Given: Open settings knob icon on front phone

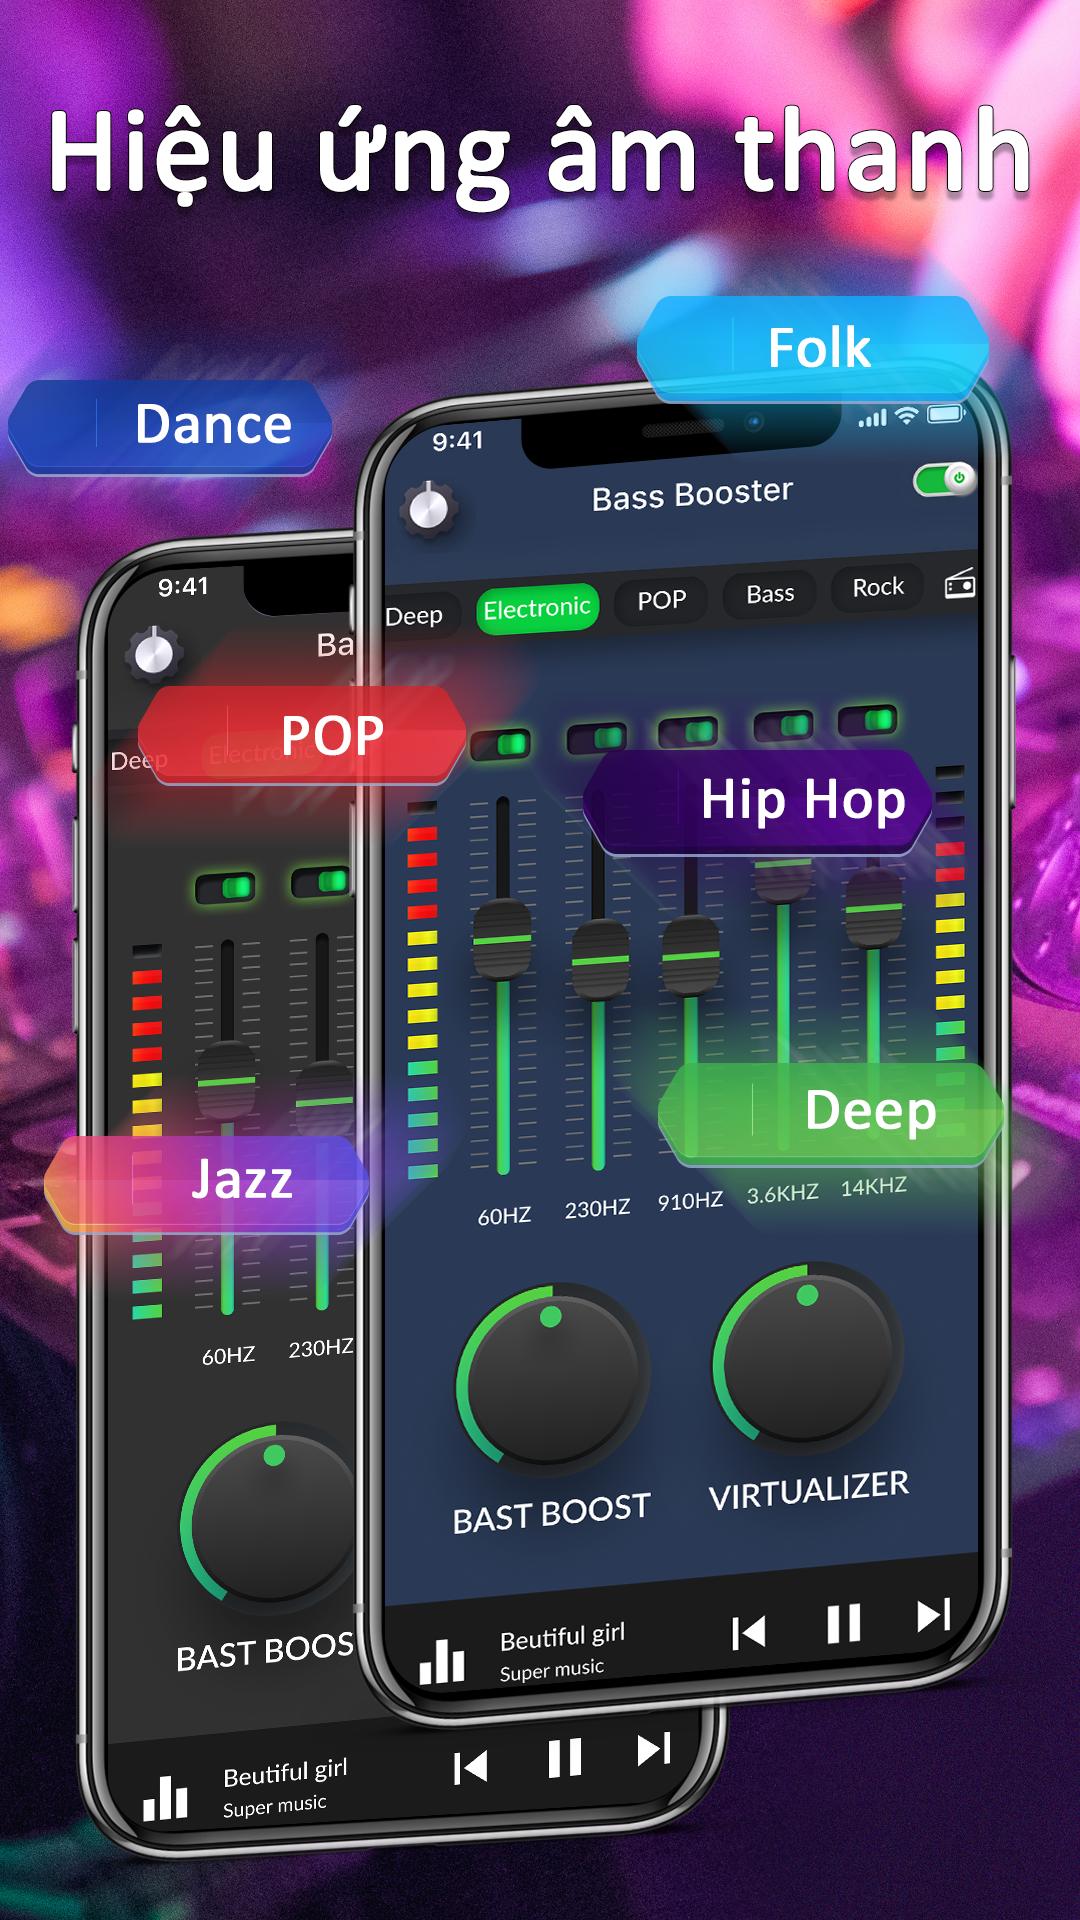Looking at the screenshot, I should pos(429,509).
